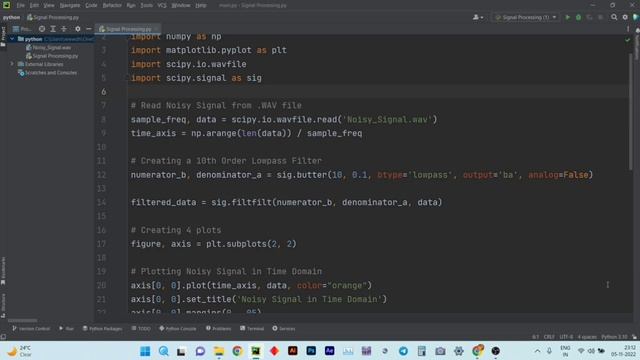Click the PyCharm icon in the taskbar
Viewport: 640px width, 360px height.
point(256,351)
